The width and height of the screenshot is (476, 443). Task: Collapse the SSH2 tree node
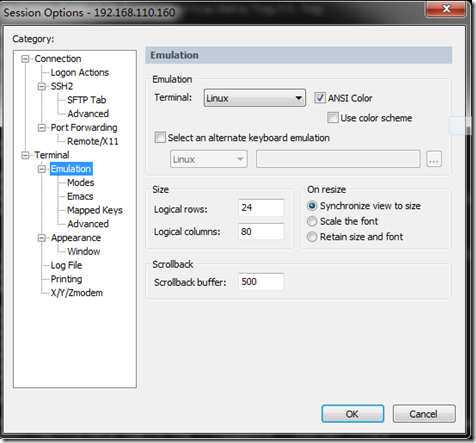[x=41, y=87]
